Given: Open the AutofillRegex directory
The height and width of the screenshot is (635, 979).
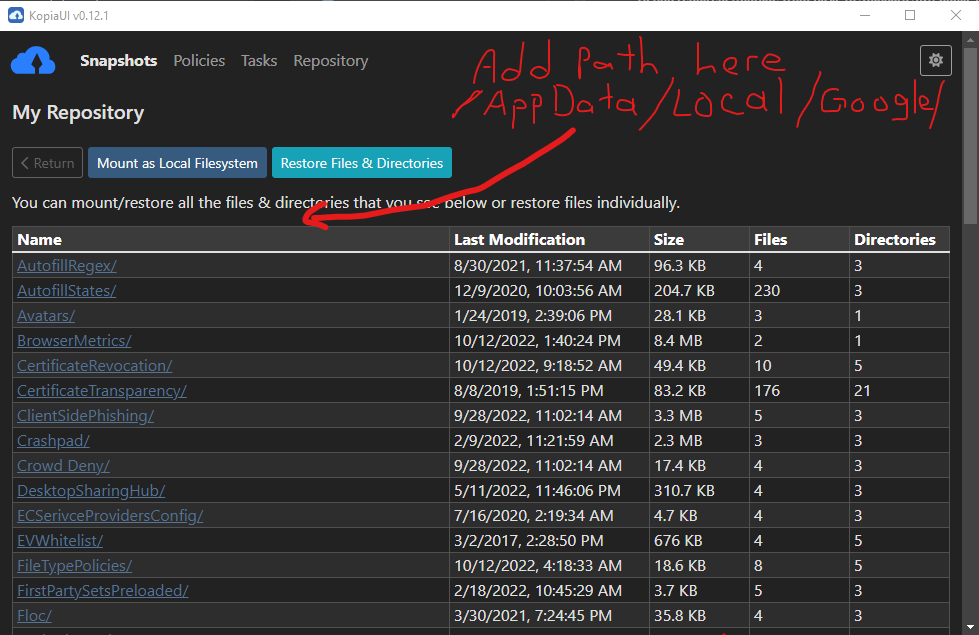Looking at the screenshot, I should coord(66,265).
